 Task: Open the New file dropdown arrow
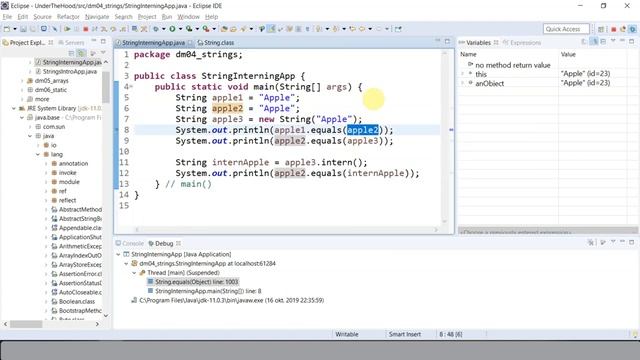click(15, 29)
